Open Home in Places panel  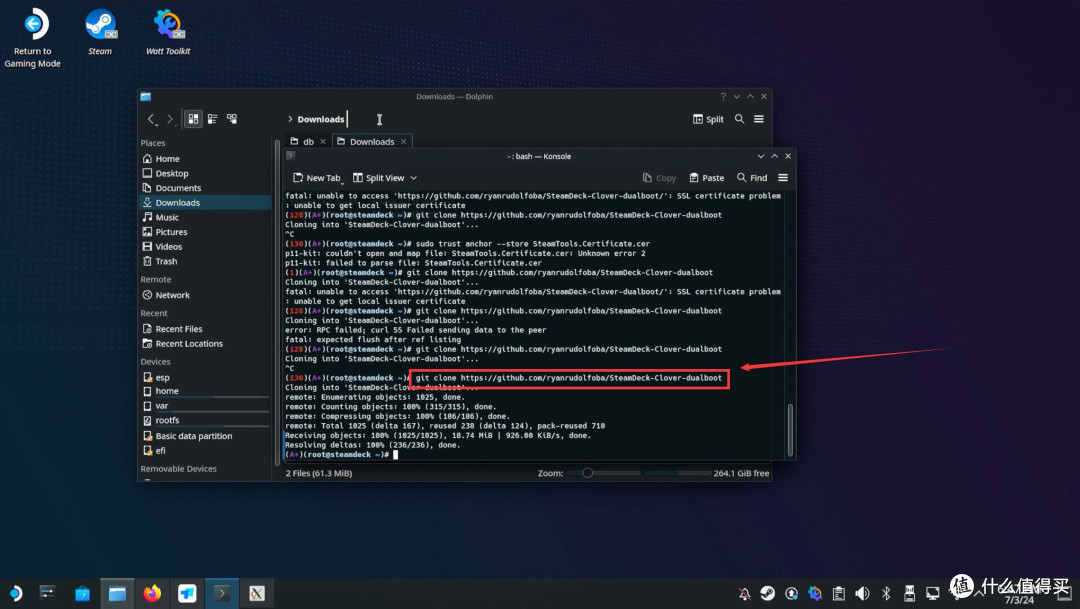pos(167,158)
